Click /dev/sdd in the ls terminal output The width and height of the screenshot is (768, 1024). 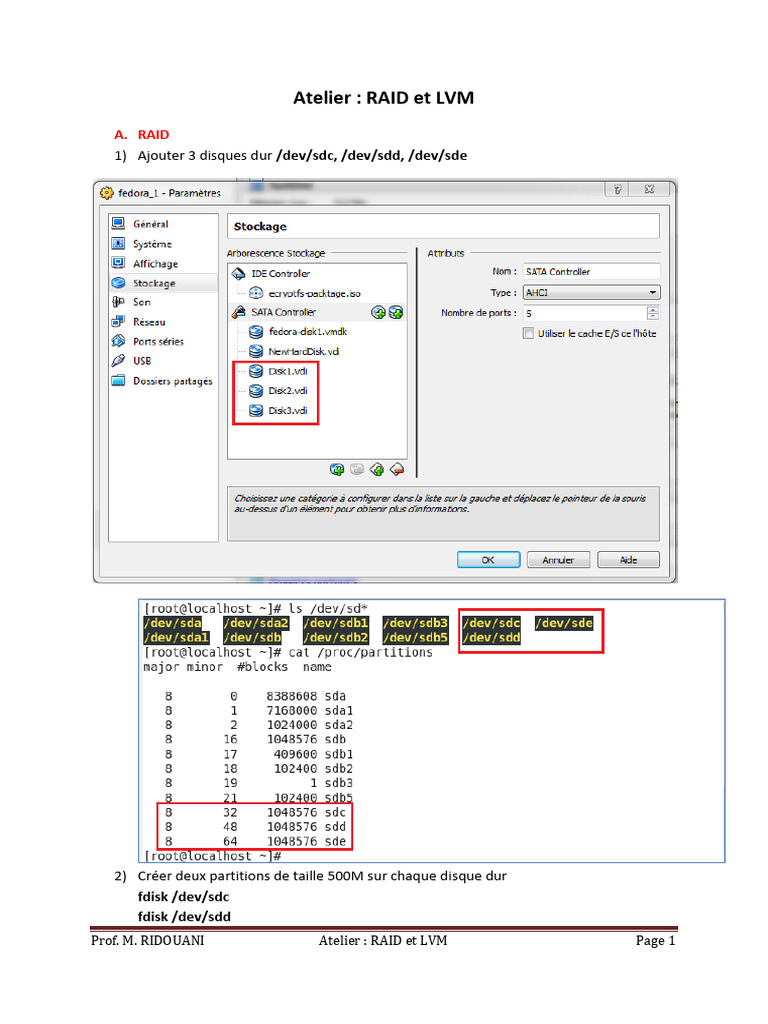tap(491, 637)
